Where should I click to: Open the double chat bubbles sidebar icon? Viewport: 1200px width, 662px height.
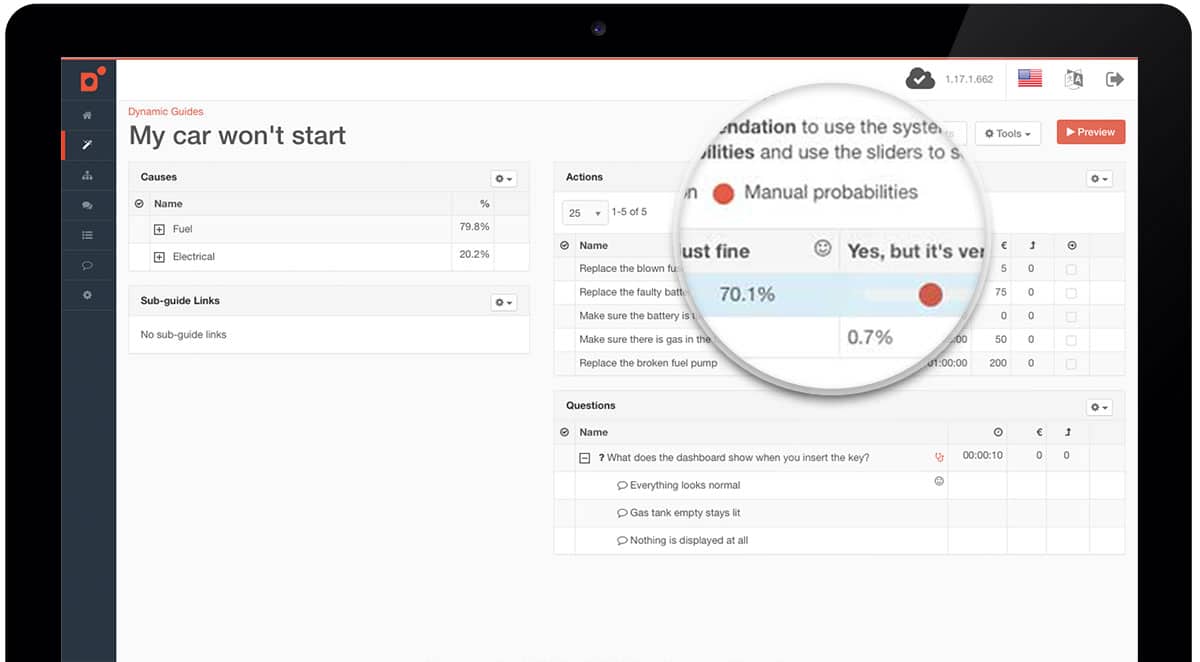(87, 206)
